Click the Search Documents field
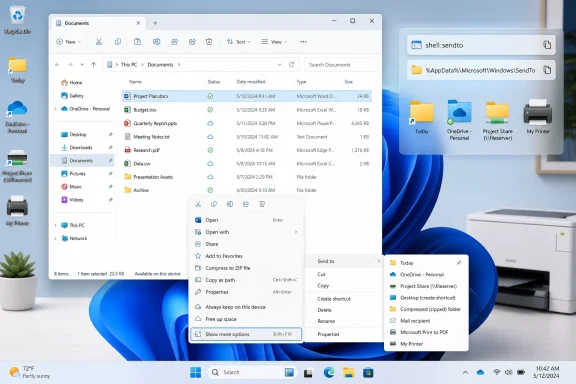This screenshot has width=576, height=384. click(341, 65)
